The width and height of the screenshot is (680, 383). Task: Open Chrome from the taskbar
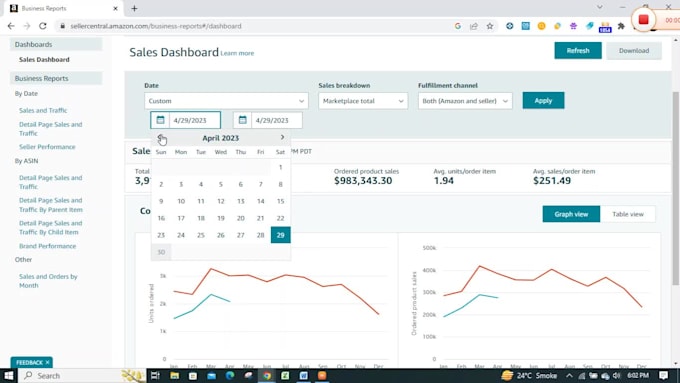tap(267, 376)
